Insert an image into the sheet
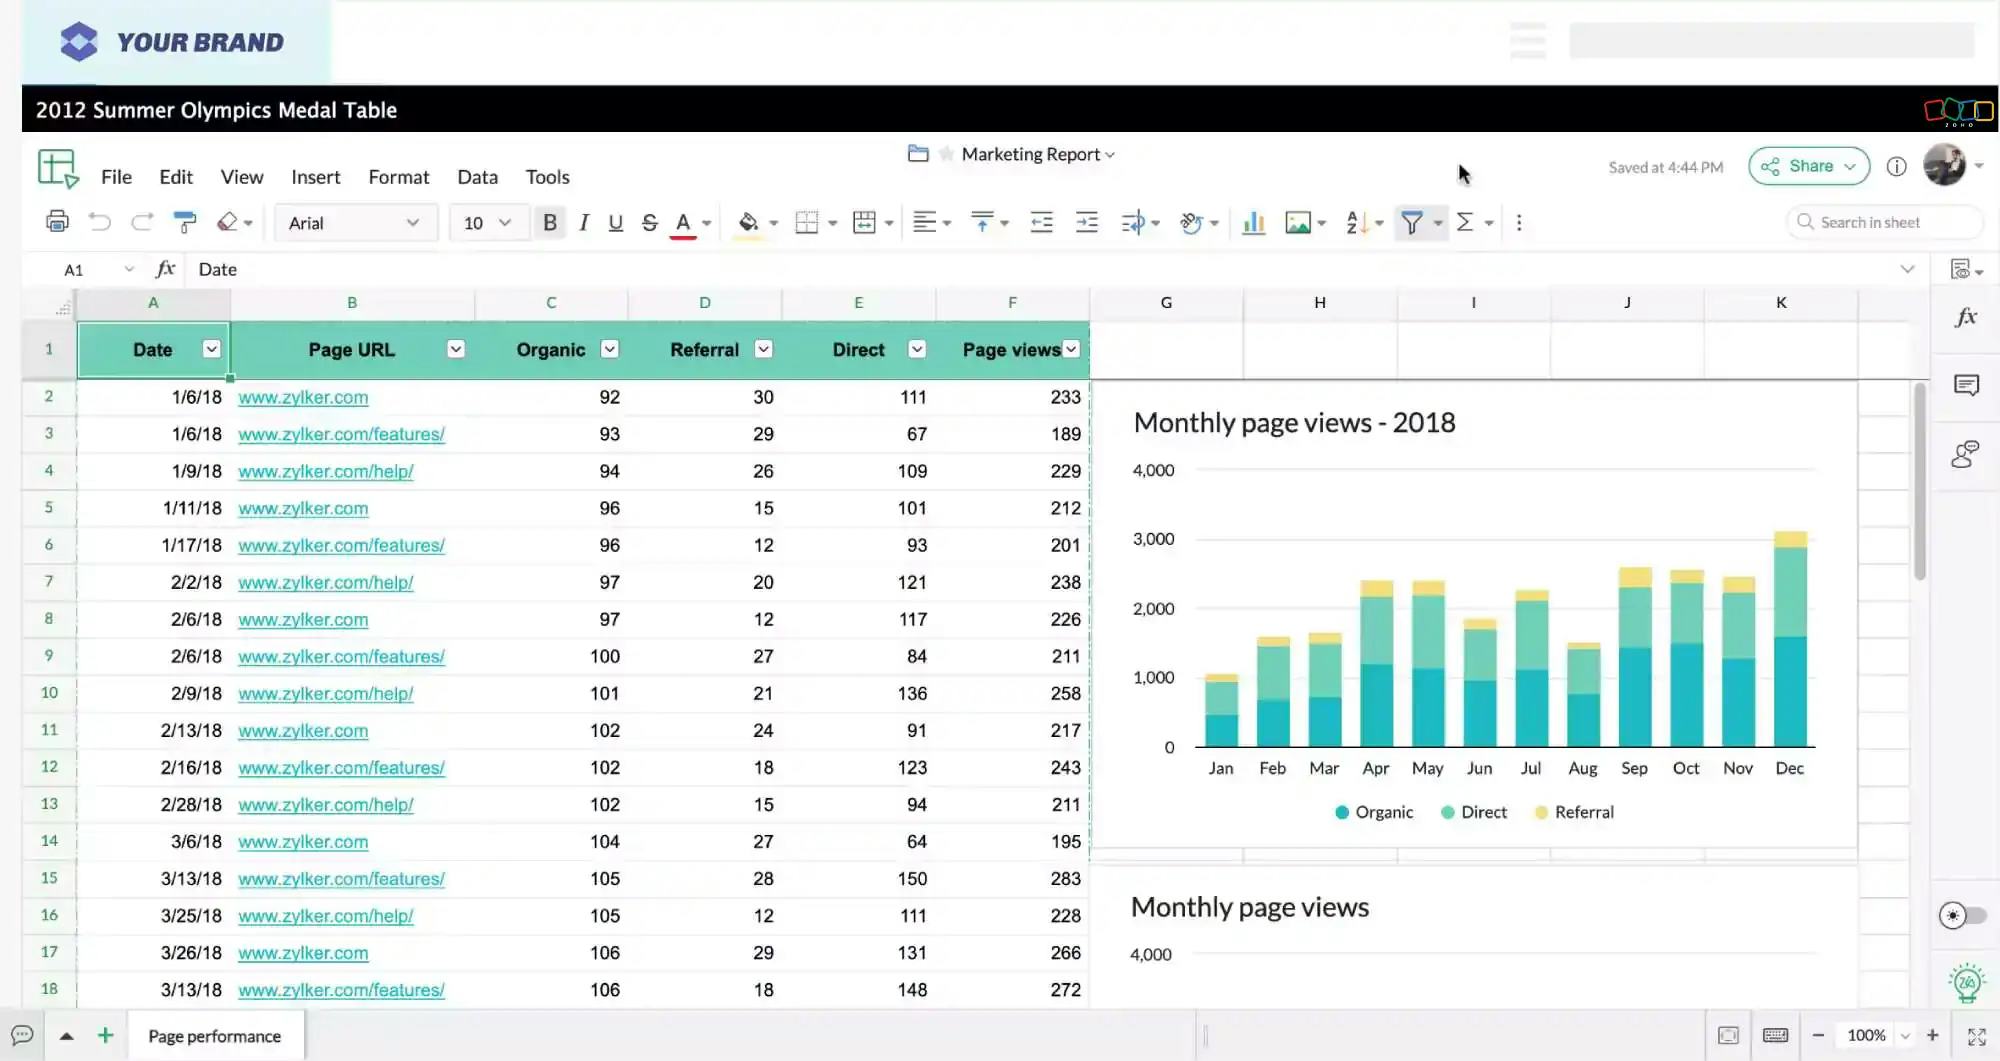 click(1300, 222)
